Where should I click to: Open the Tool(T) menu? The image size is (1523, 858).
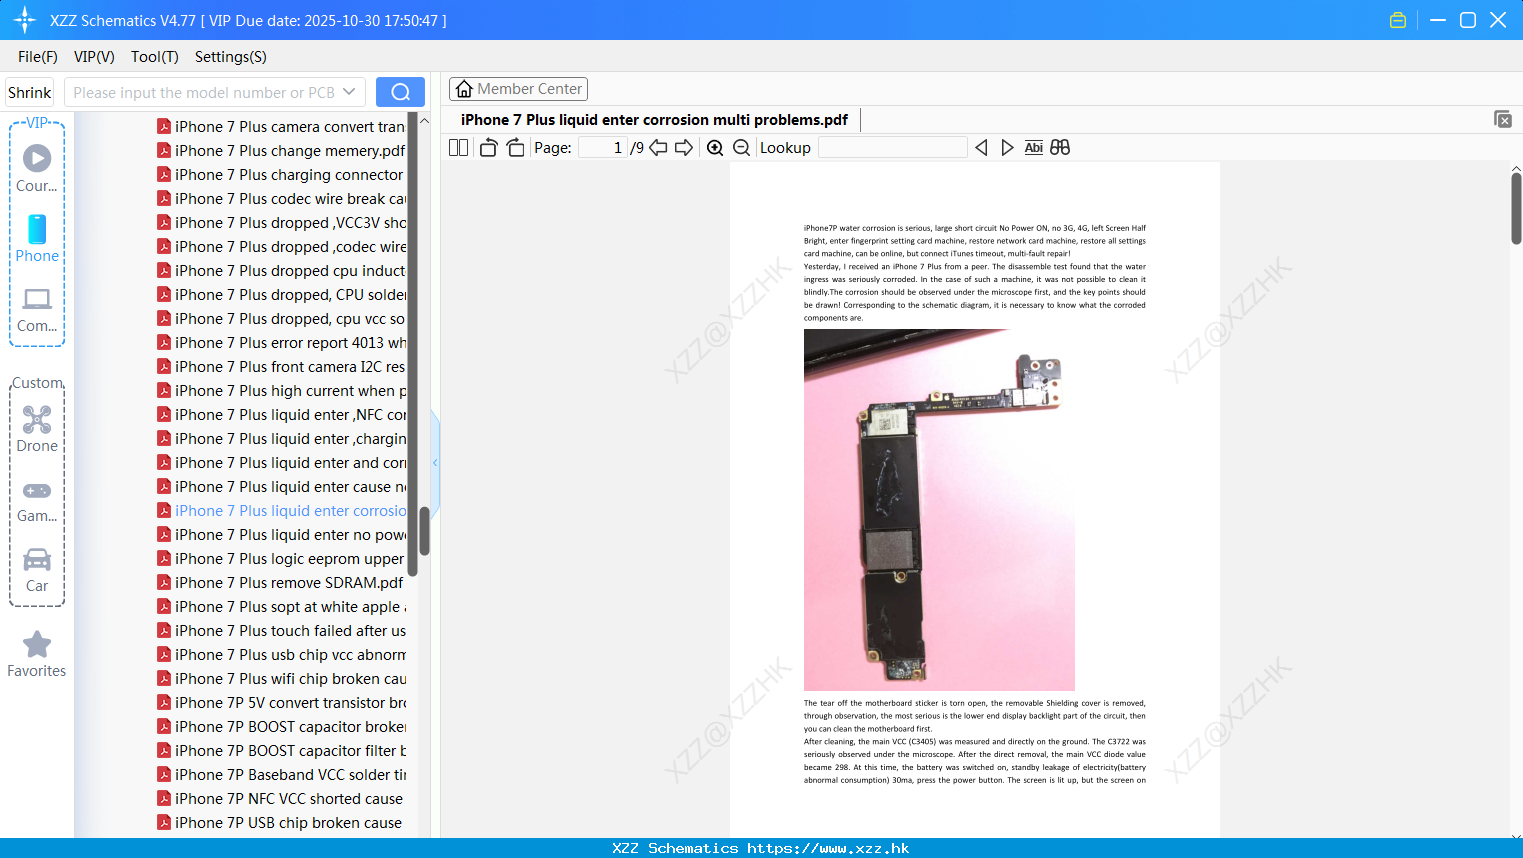[155, 57]
